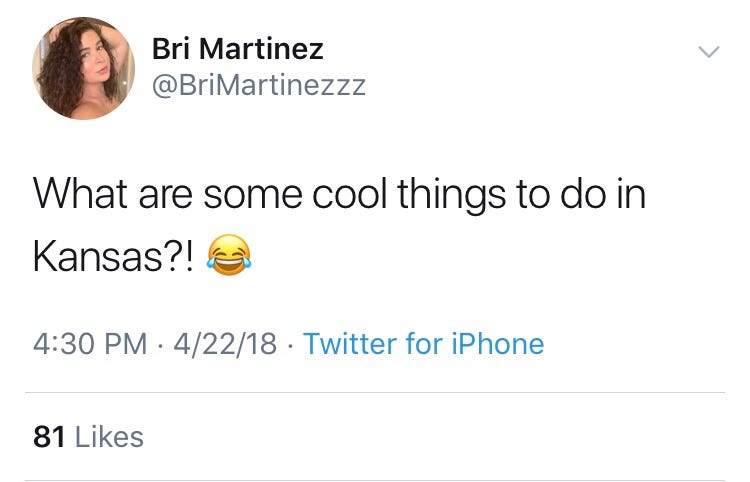
Task: Click "PM" in the tweet timestamp
Action: (126, 344)
